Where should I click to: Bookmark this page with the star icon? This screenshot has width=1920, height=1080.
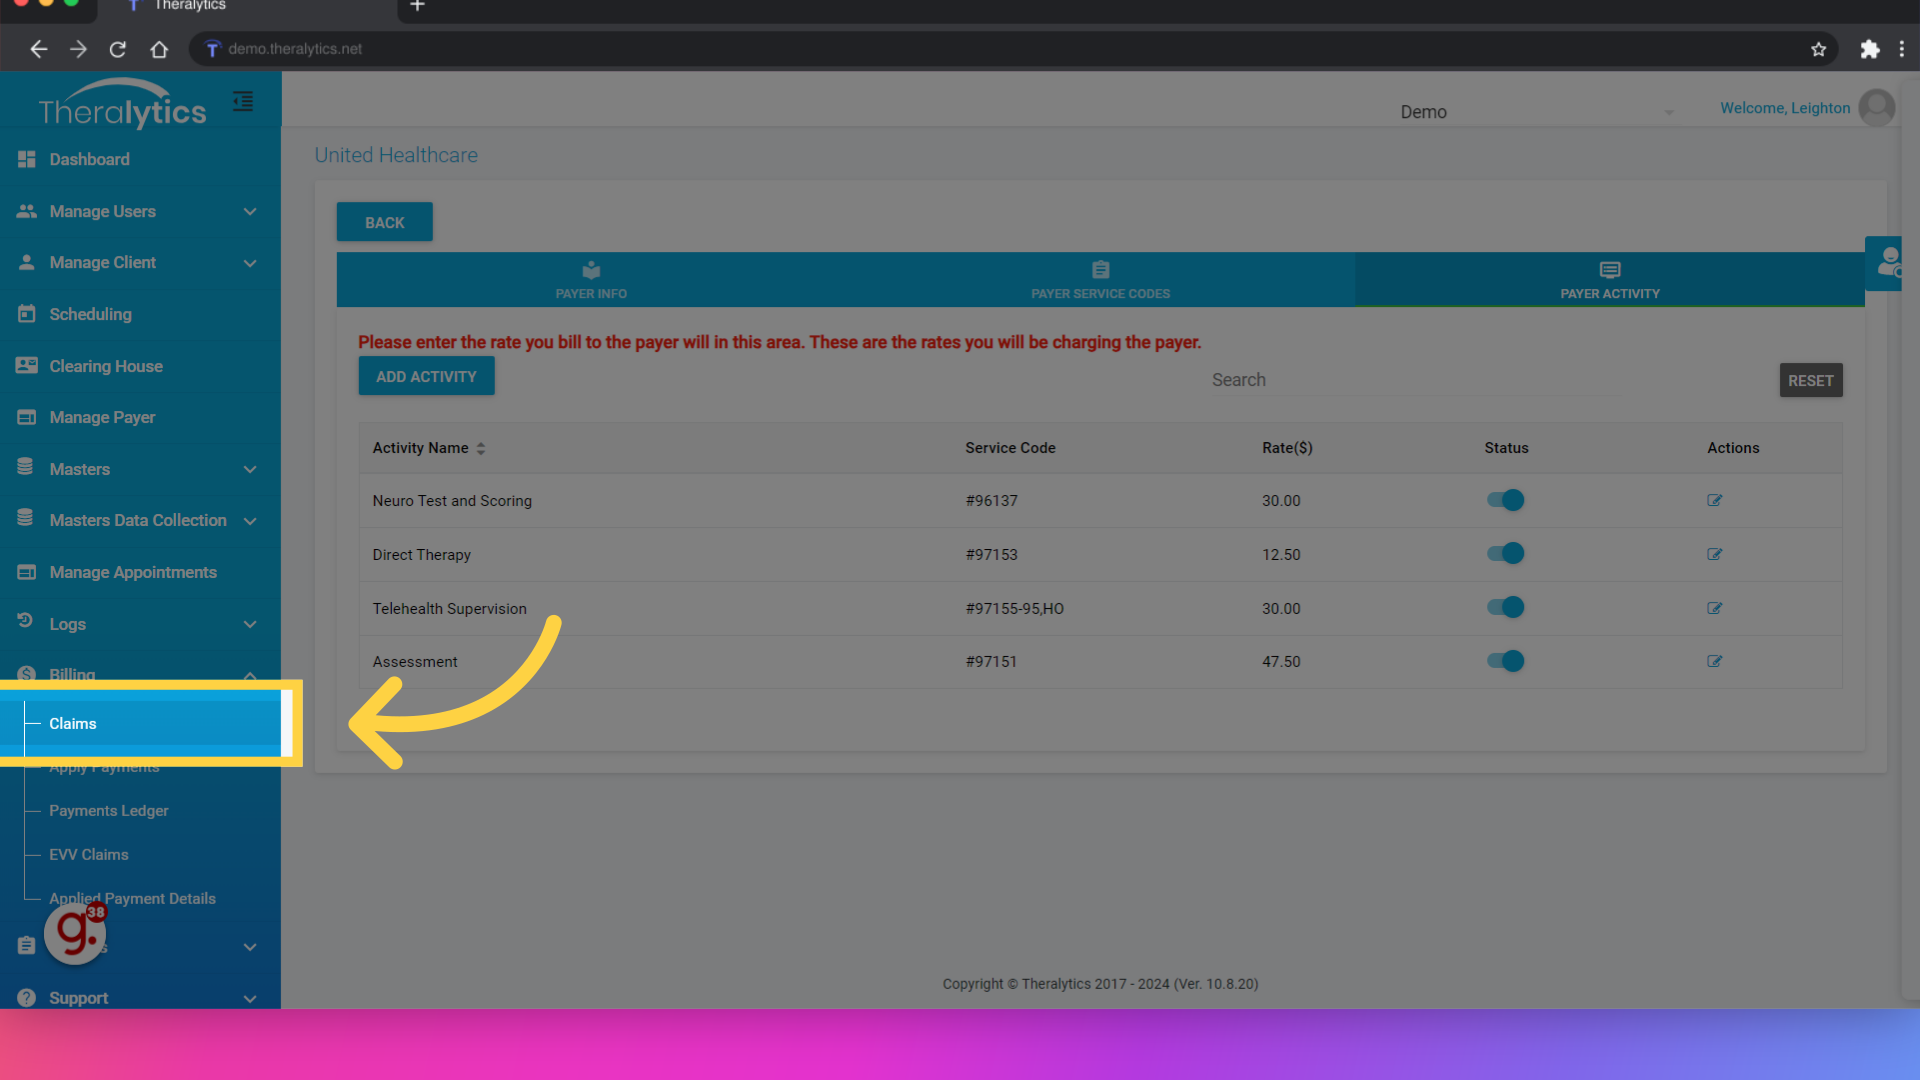[x=1818, y=49]
